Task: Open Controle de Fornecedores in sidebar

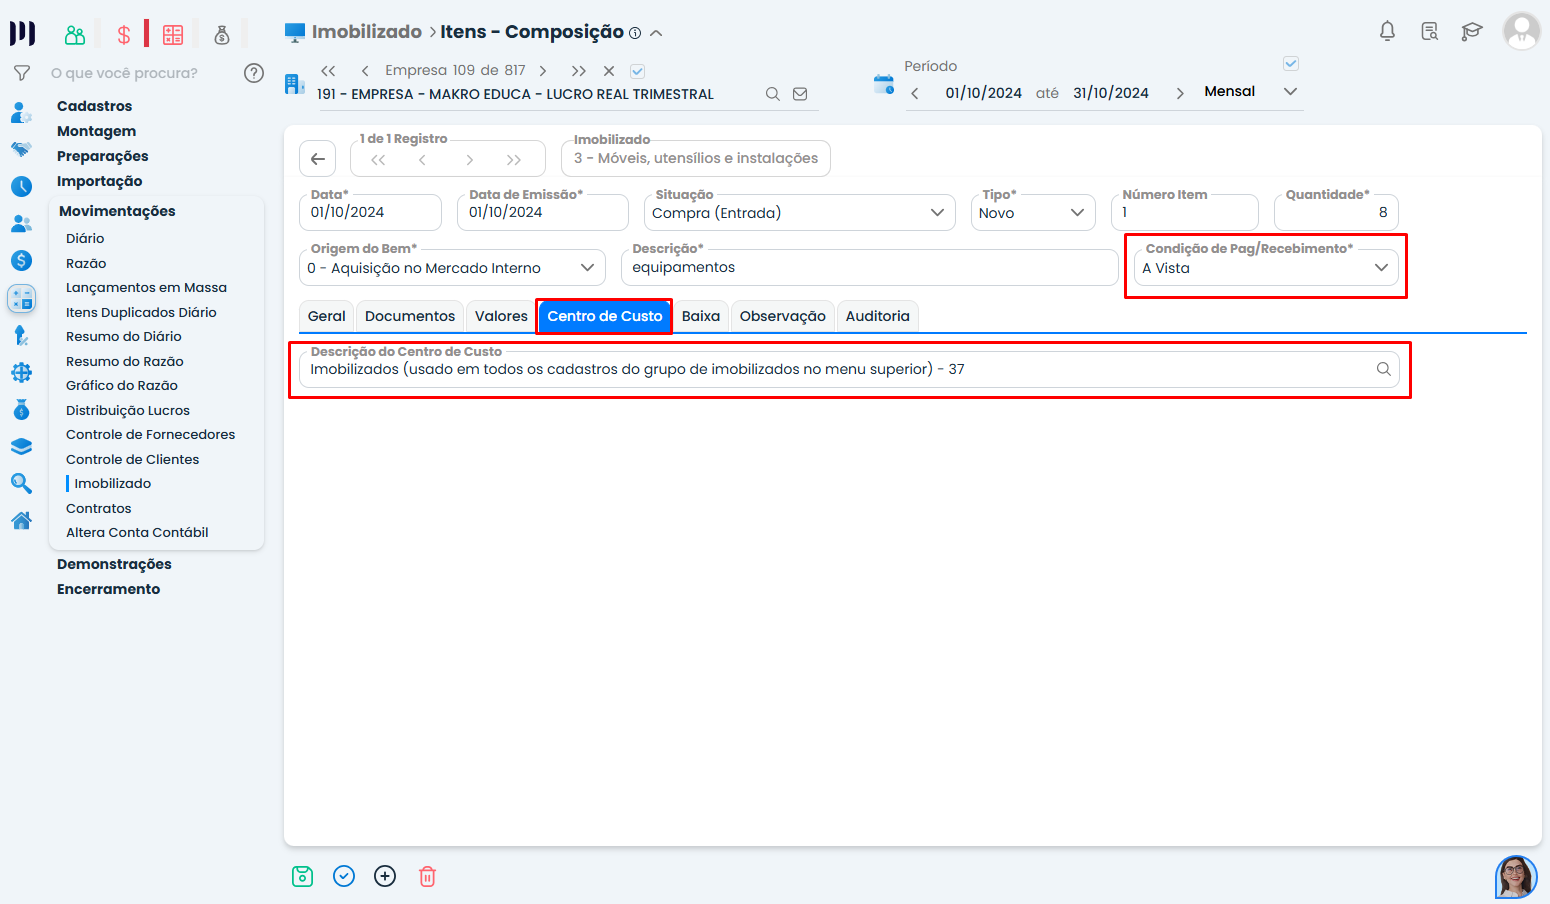Action: coord(150,435)
